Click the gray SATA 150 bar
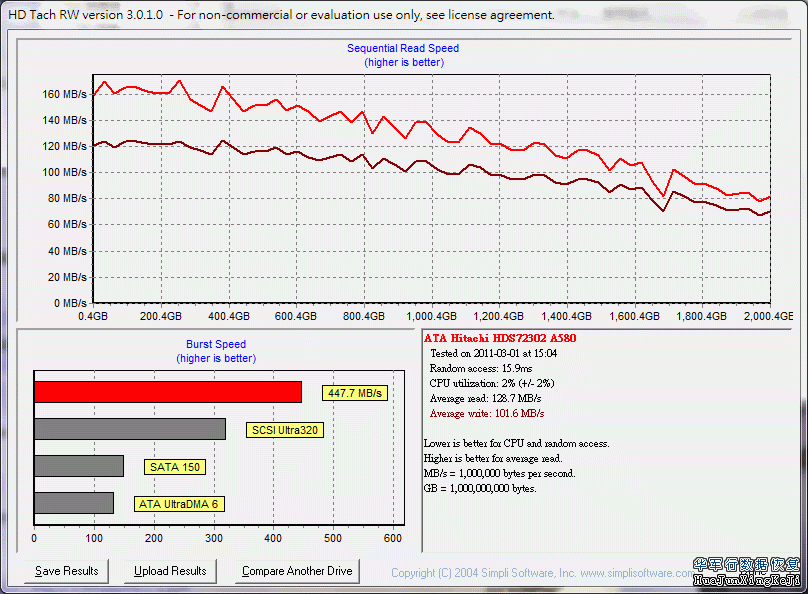Image resolution: width=808 pixels, height=594 pixels. 79,466
